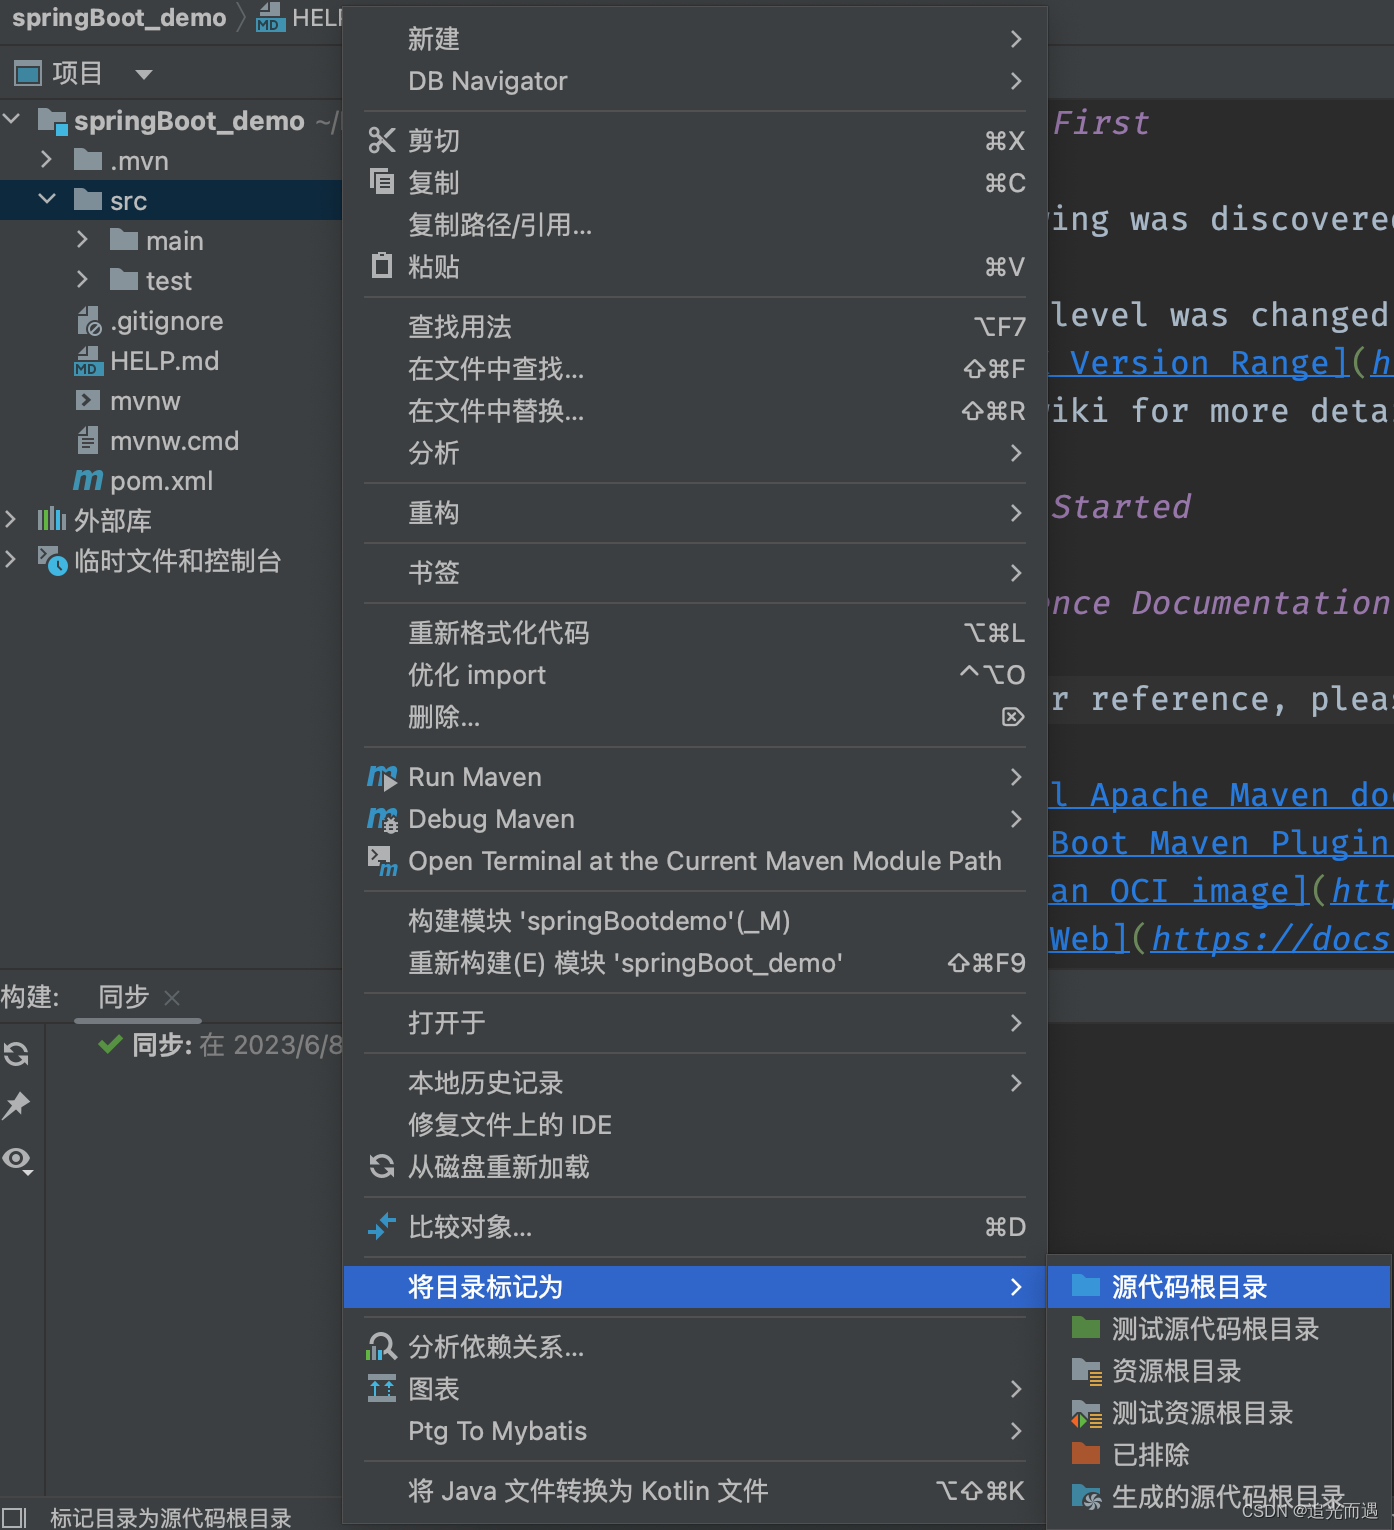Select 重新格式化代码 entry
The image size is (1394, 1530).
coord(695,633)
